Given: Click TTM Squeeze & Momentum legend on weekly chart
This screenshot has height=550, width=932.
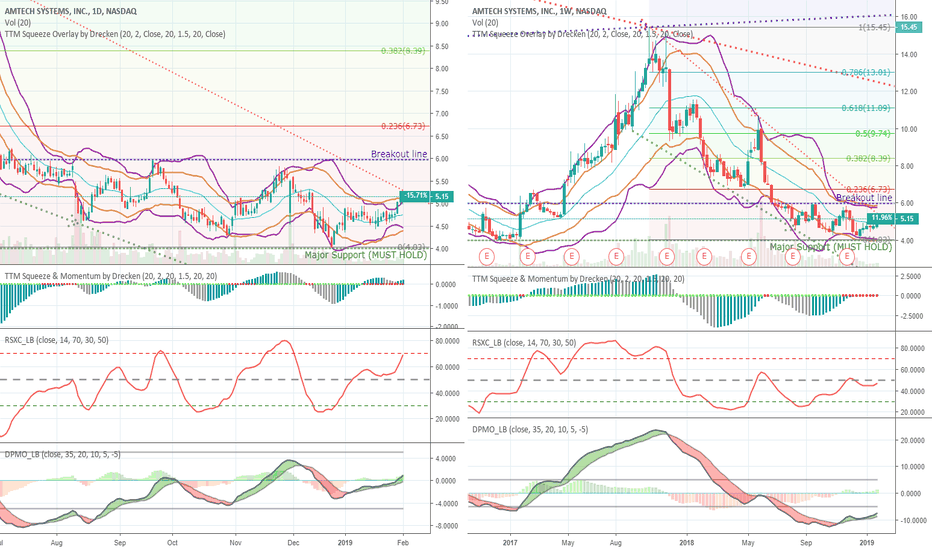Looking at the screenshot, I should 578,278.
